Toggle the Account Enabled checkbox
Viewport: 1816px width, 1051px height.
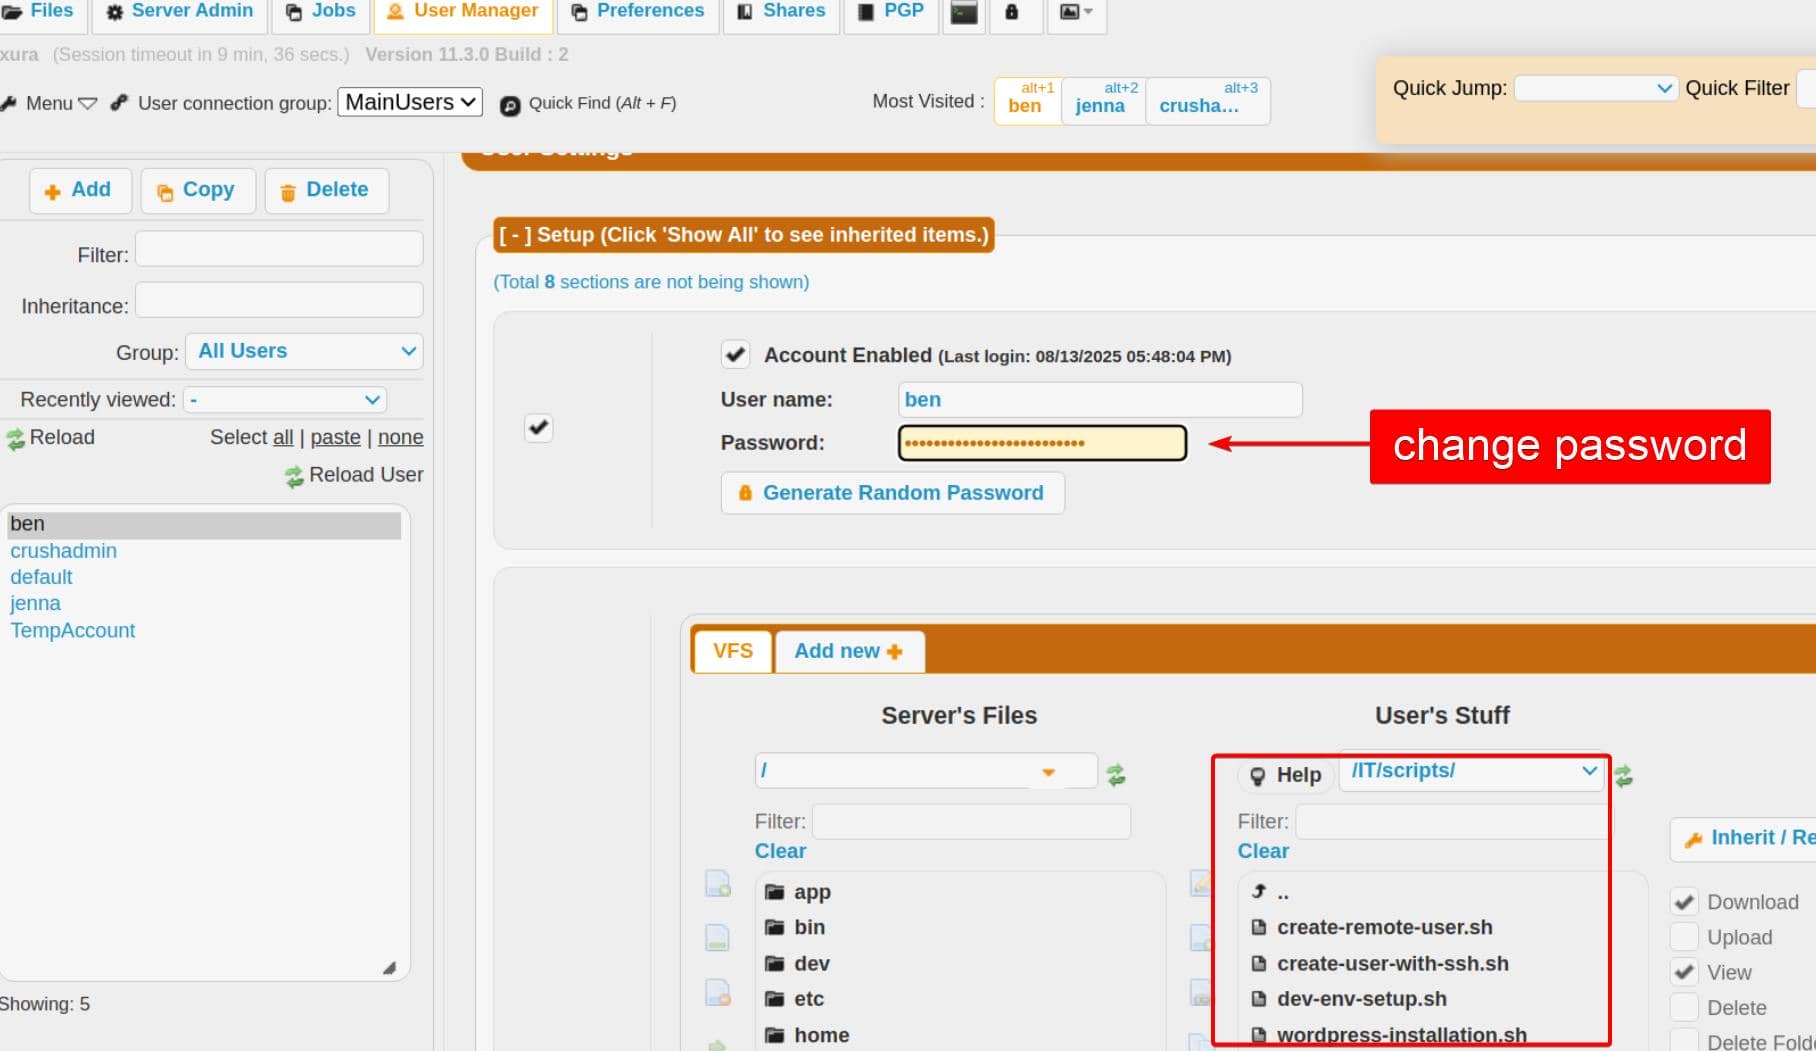pyautogui.click(x=736, y=355)
